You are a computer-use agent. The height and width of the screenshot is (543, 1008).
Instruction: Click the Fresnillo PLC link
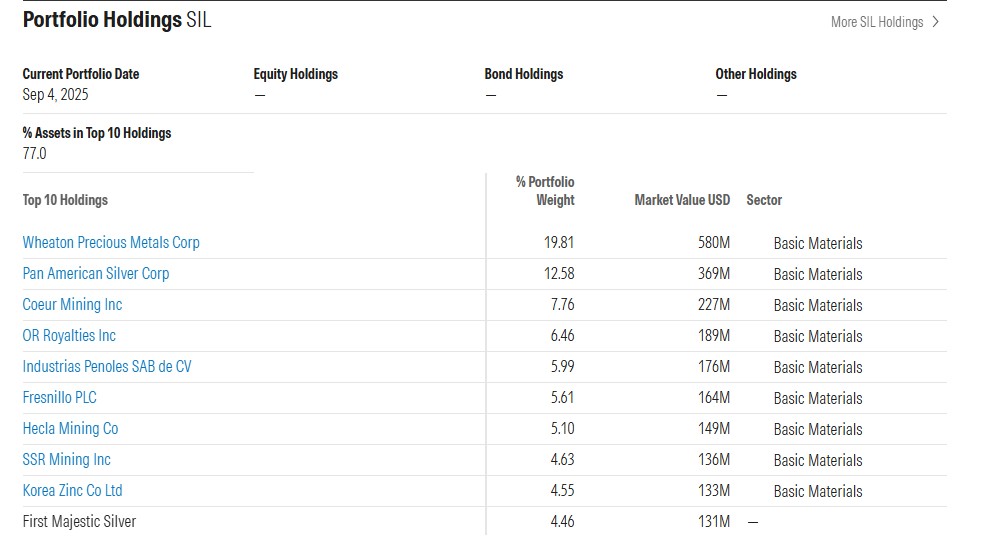click(60, 397)
